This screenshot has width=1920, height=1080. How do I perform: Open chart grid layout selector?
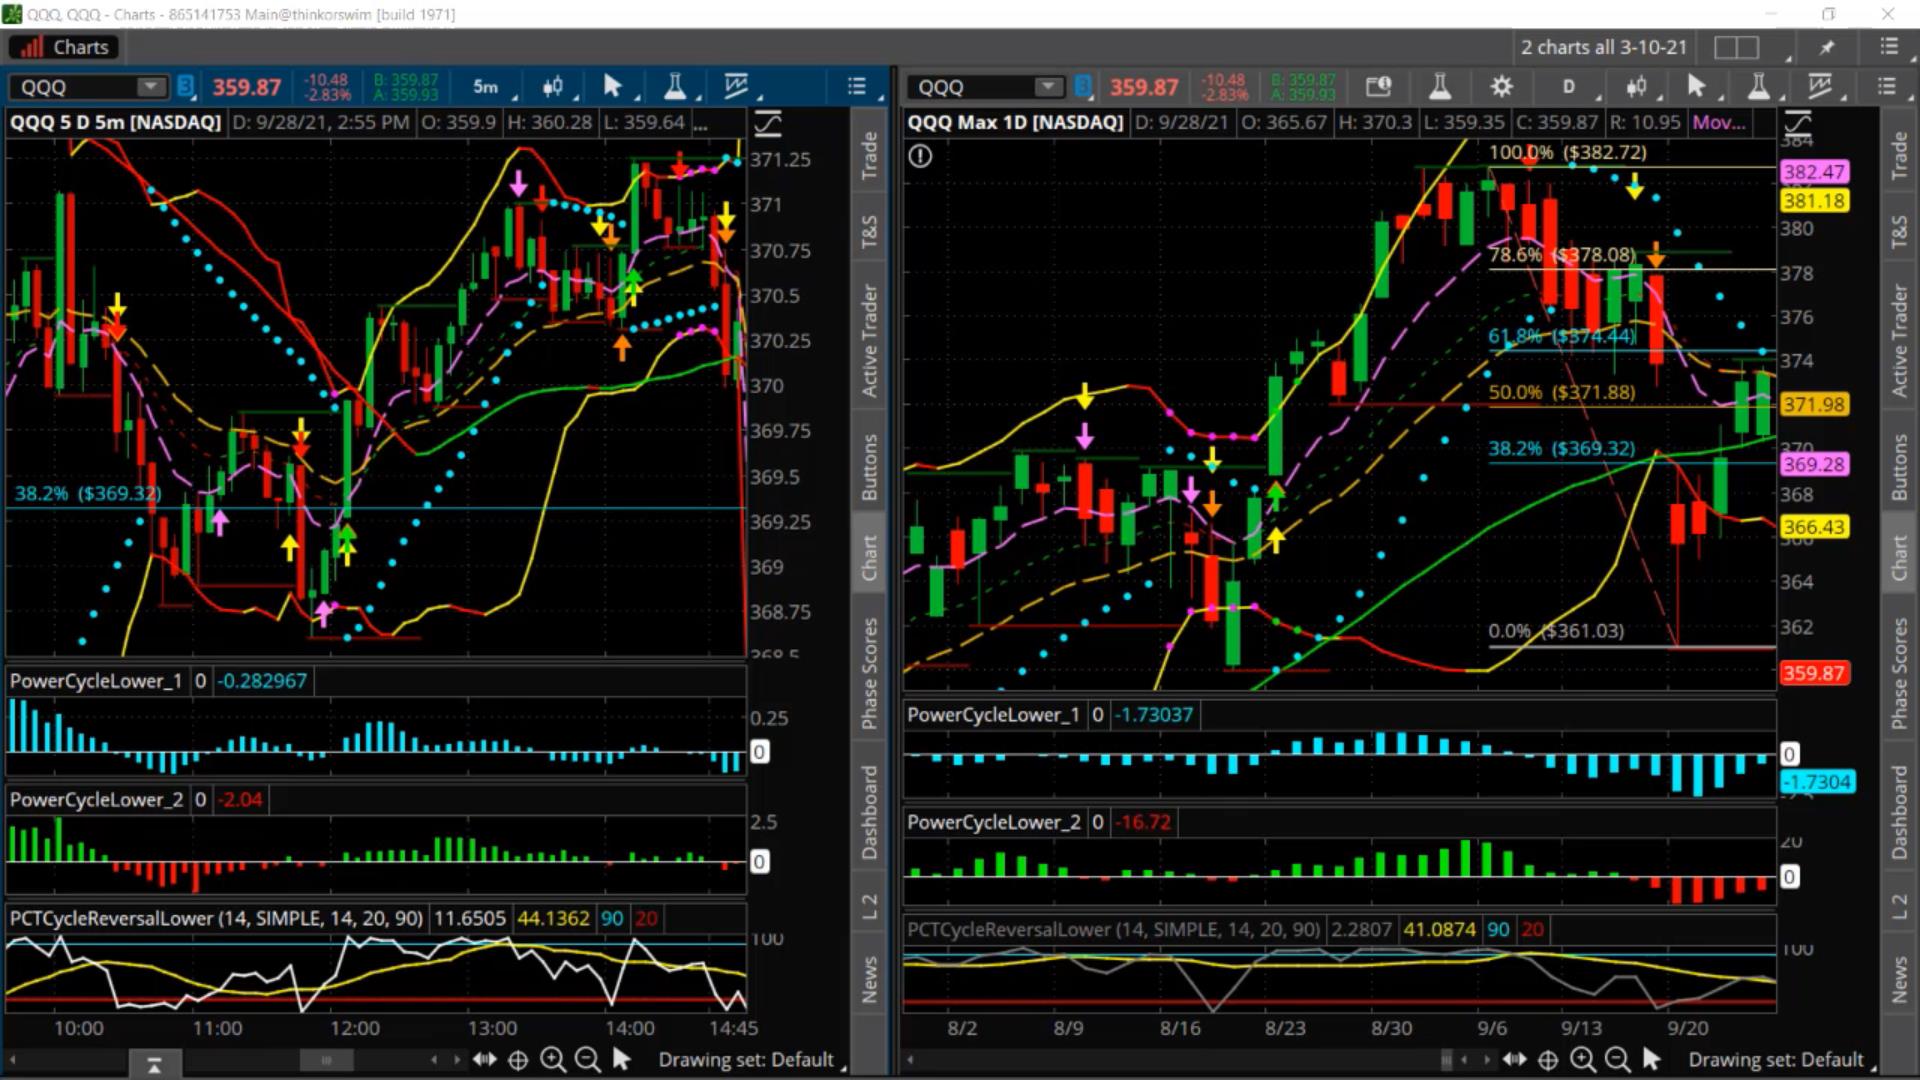(x=1737, y=47)
